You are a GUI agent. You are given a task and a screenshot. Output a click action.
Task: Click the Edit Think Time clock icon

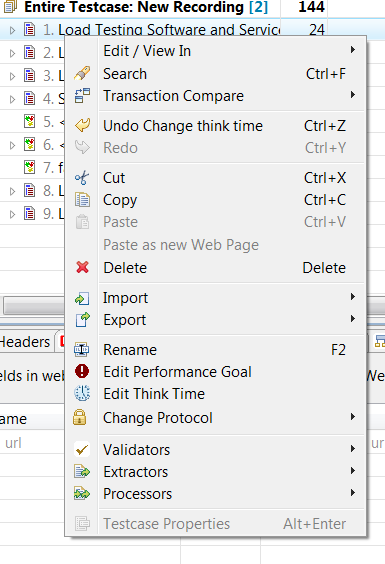coord(82,394)
